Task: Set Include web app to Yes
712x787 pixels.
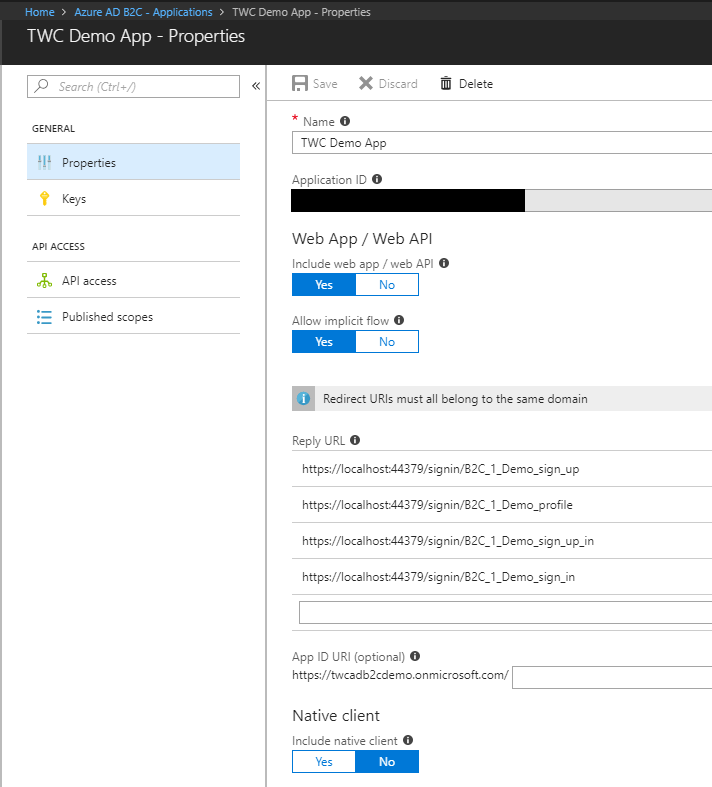Action: point(324,285)
